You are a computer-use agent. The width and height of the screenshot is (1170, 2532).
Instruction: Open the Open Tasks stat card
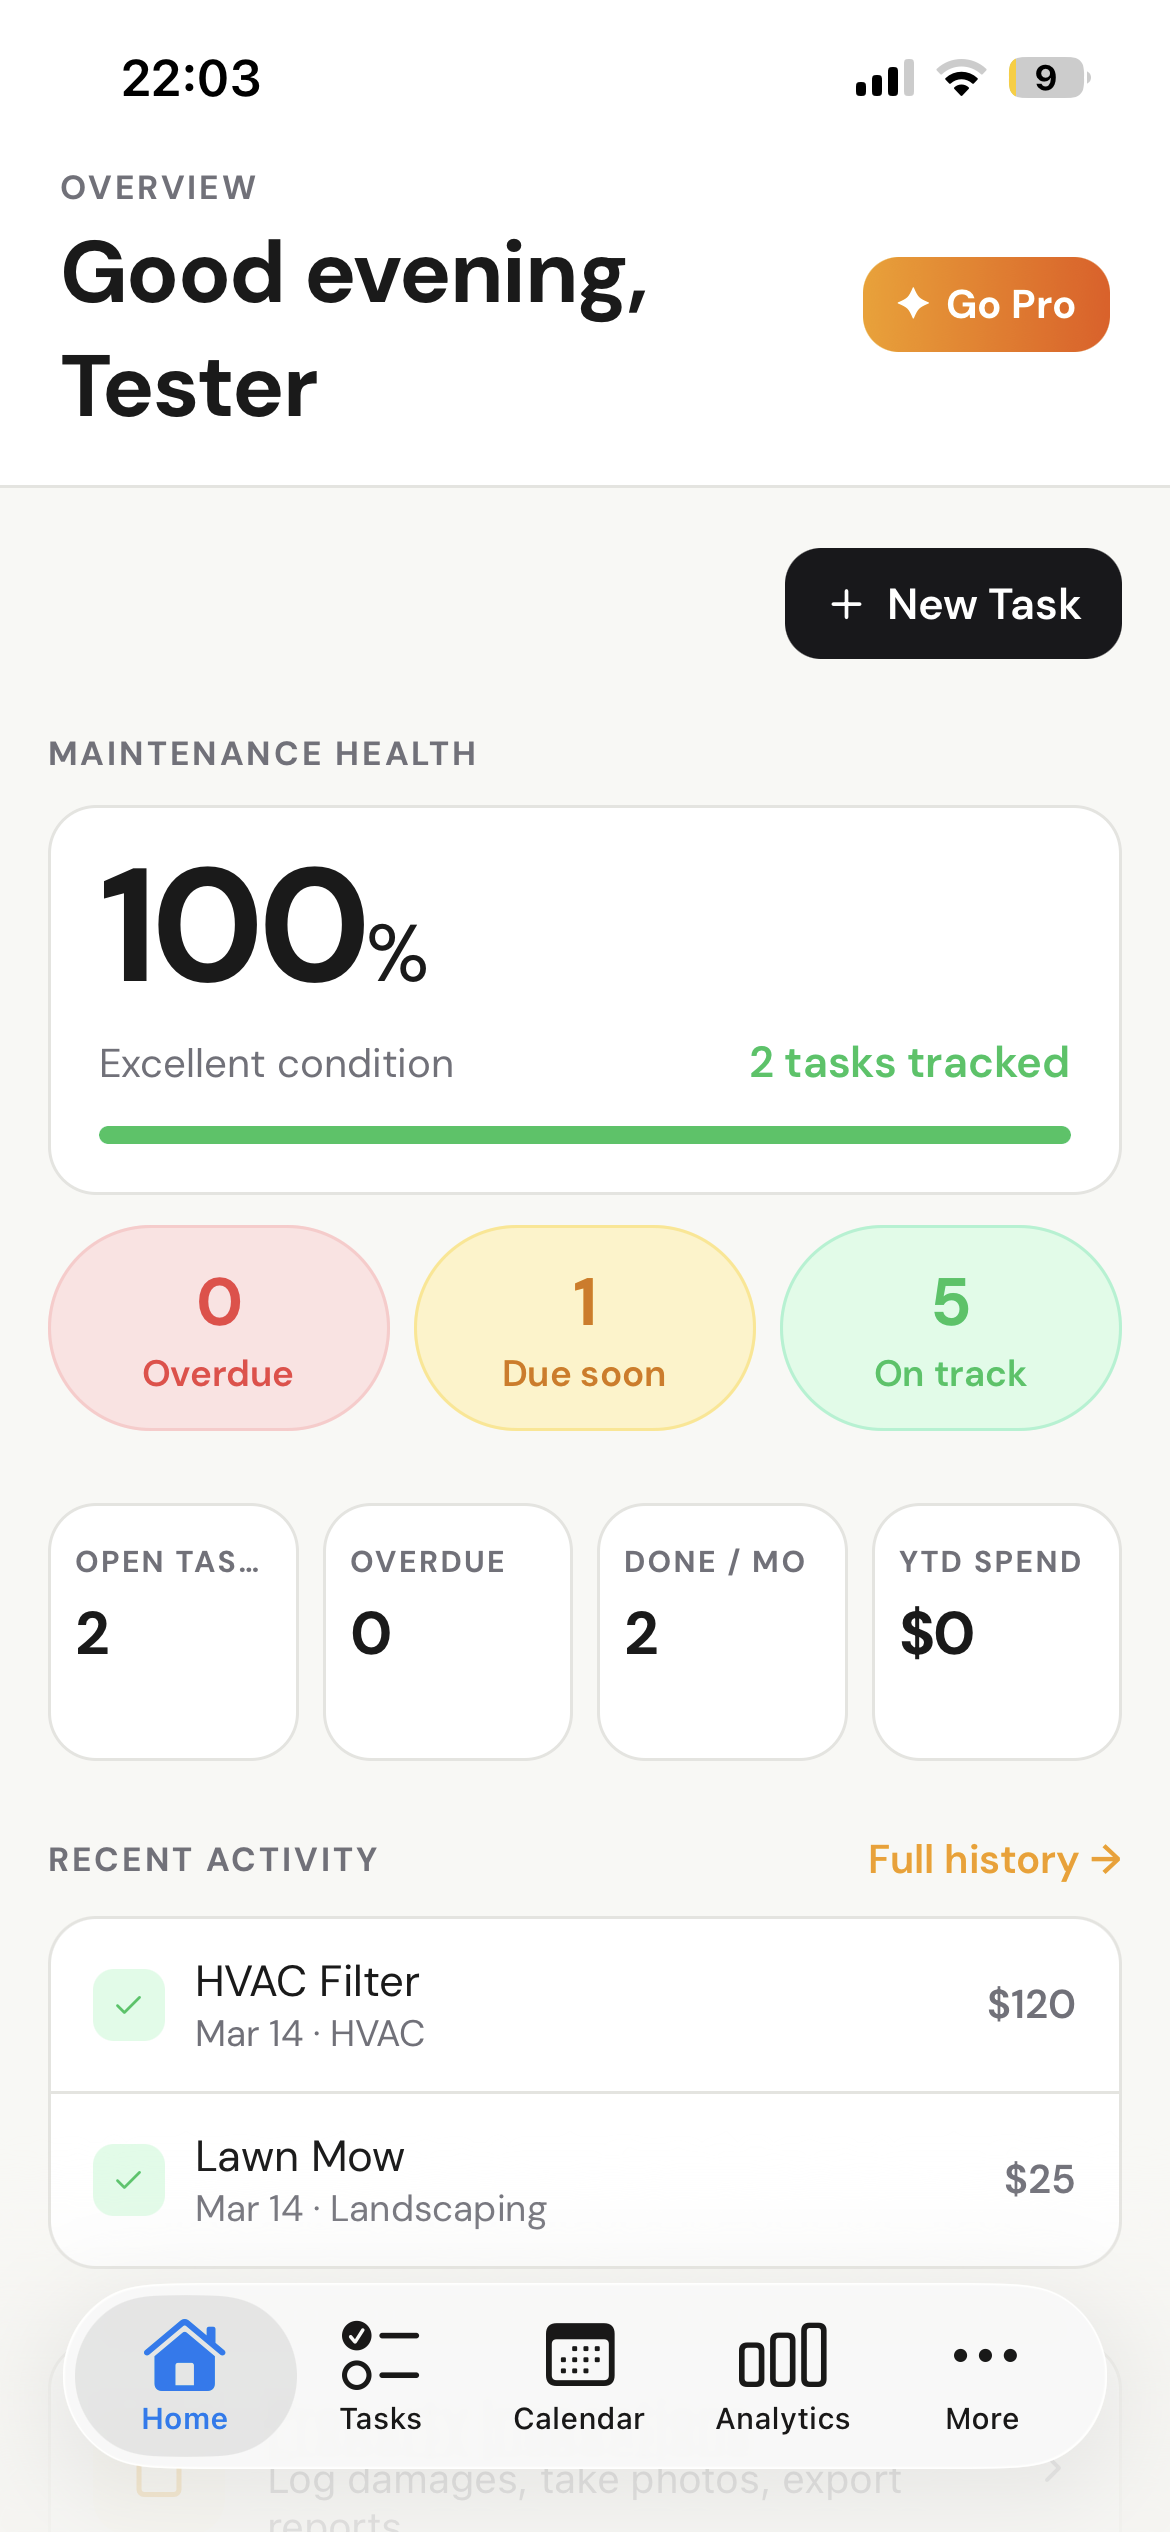pos(174,1631)
